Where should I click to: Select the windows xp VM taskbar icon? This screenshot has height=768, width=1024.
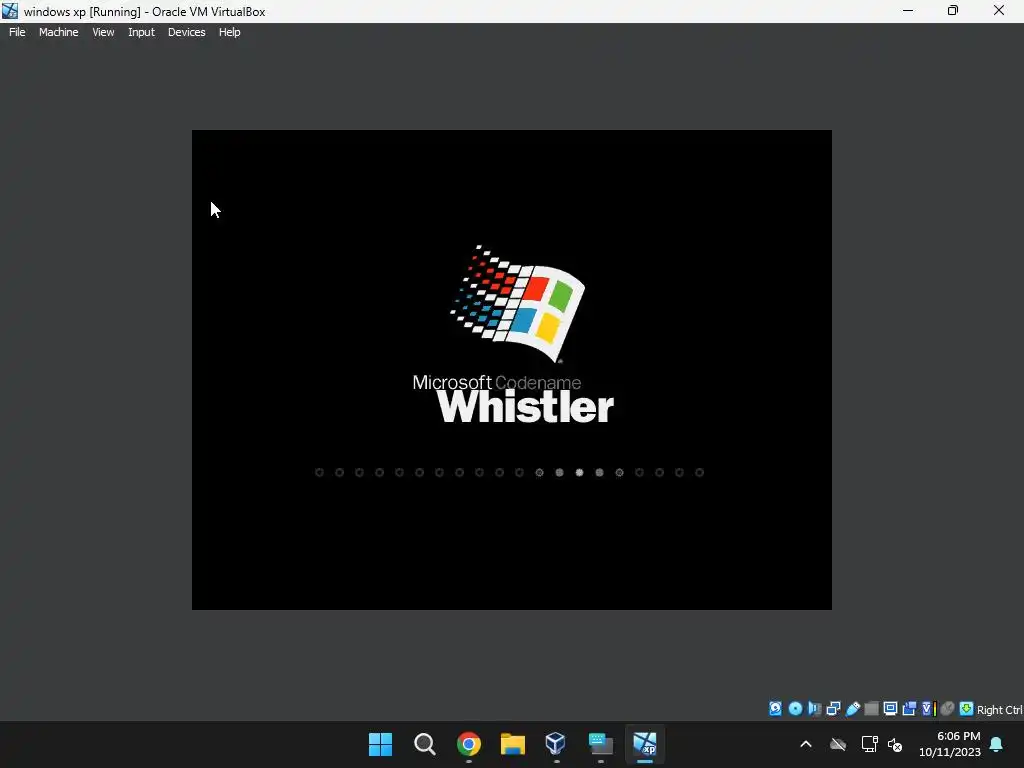tap(645, 744)
